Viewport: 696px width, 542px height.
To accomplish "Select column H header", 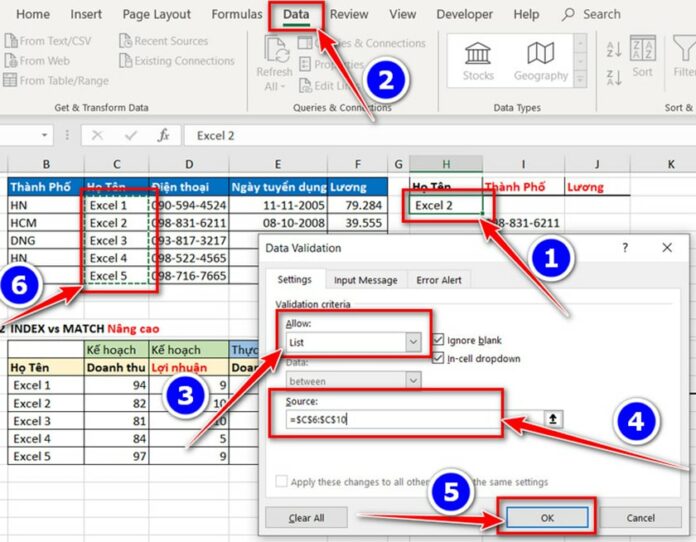I will tap(446, 164).
